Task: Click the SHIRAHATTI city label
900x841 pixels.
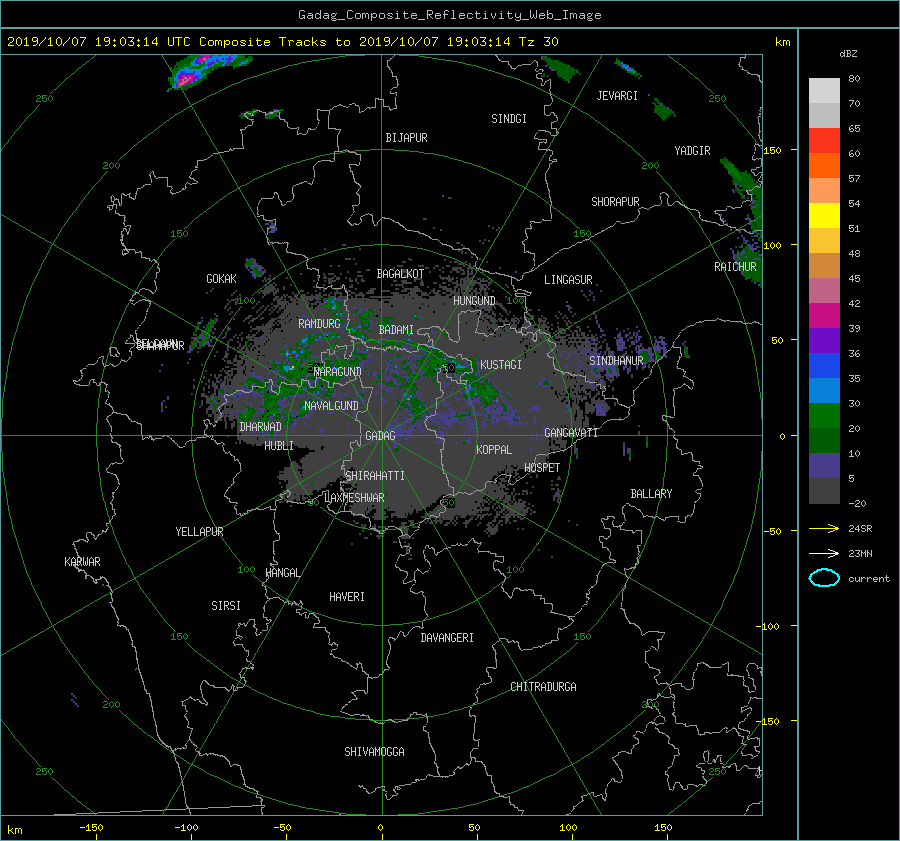Action: pos(375,475)
